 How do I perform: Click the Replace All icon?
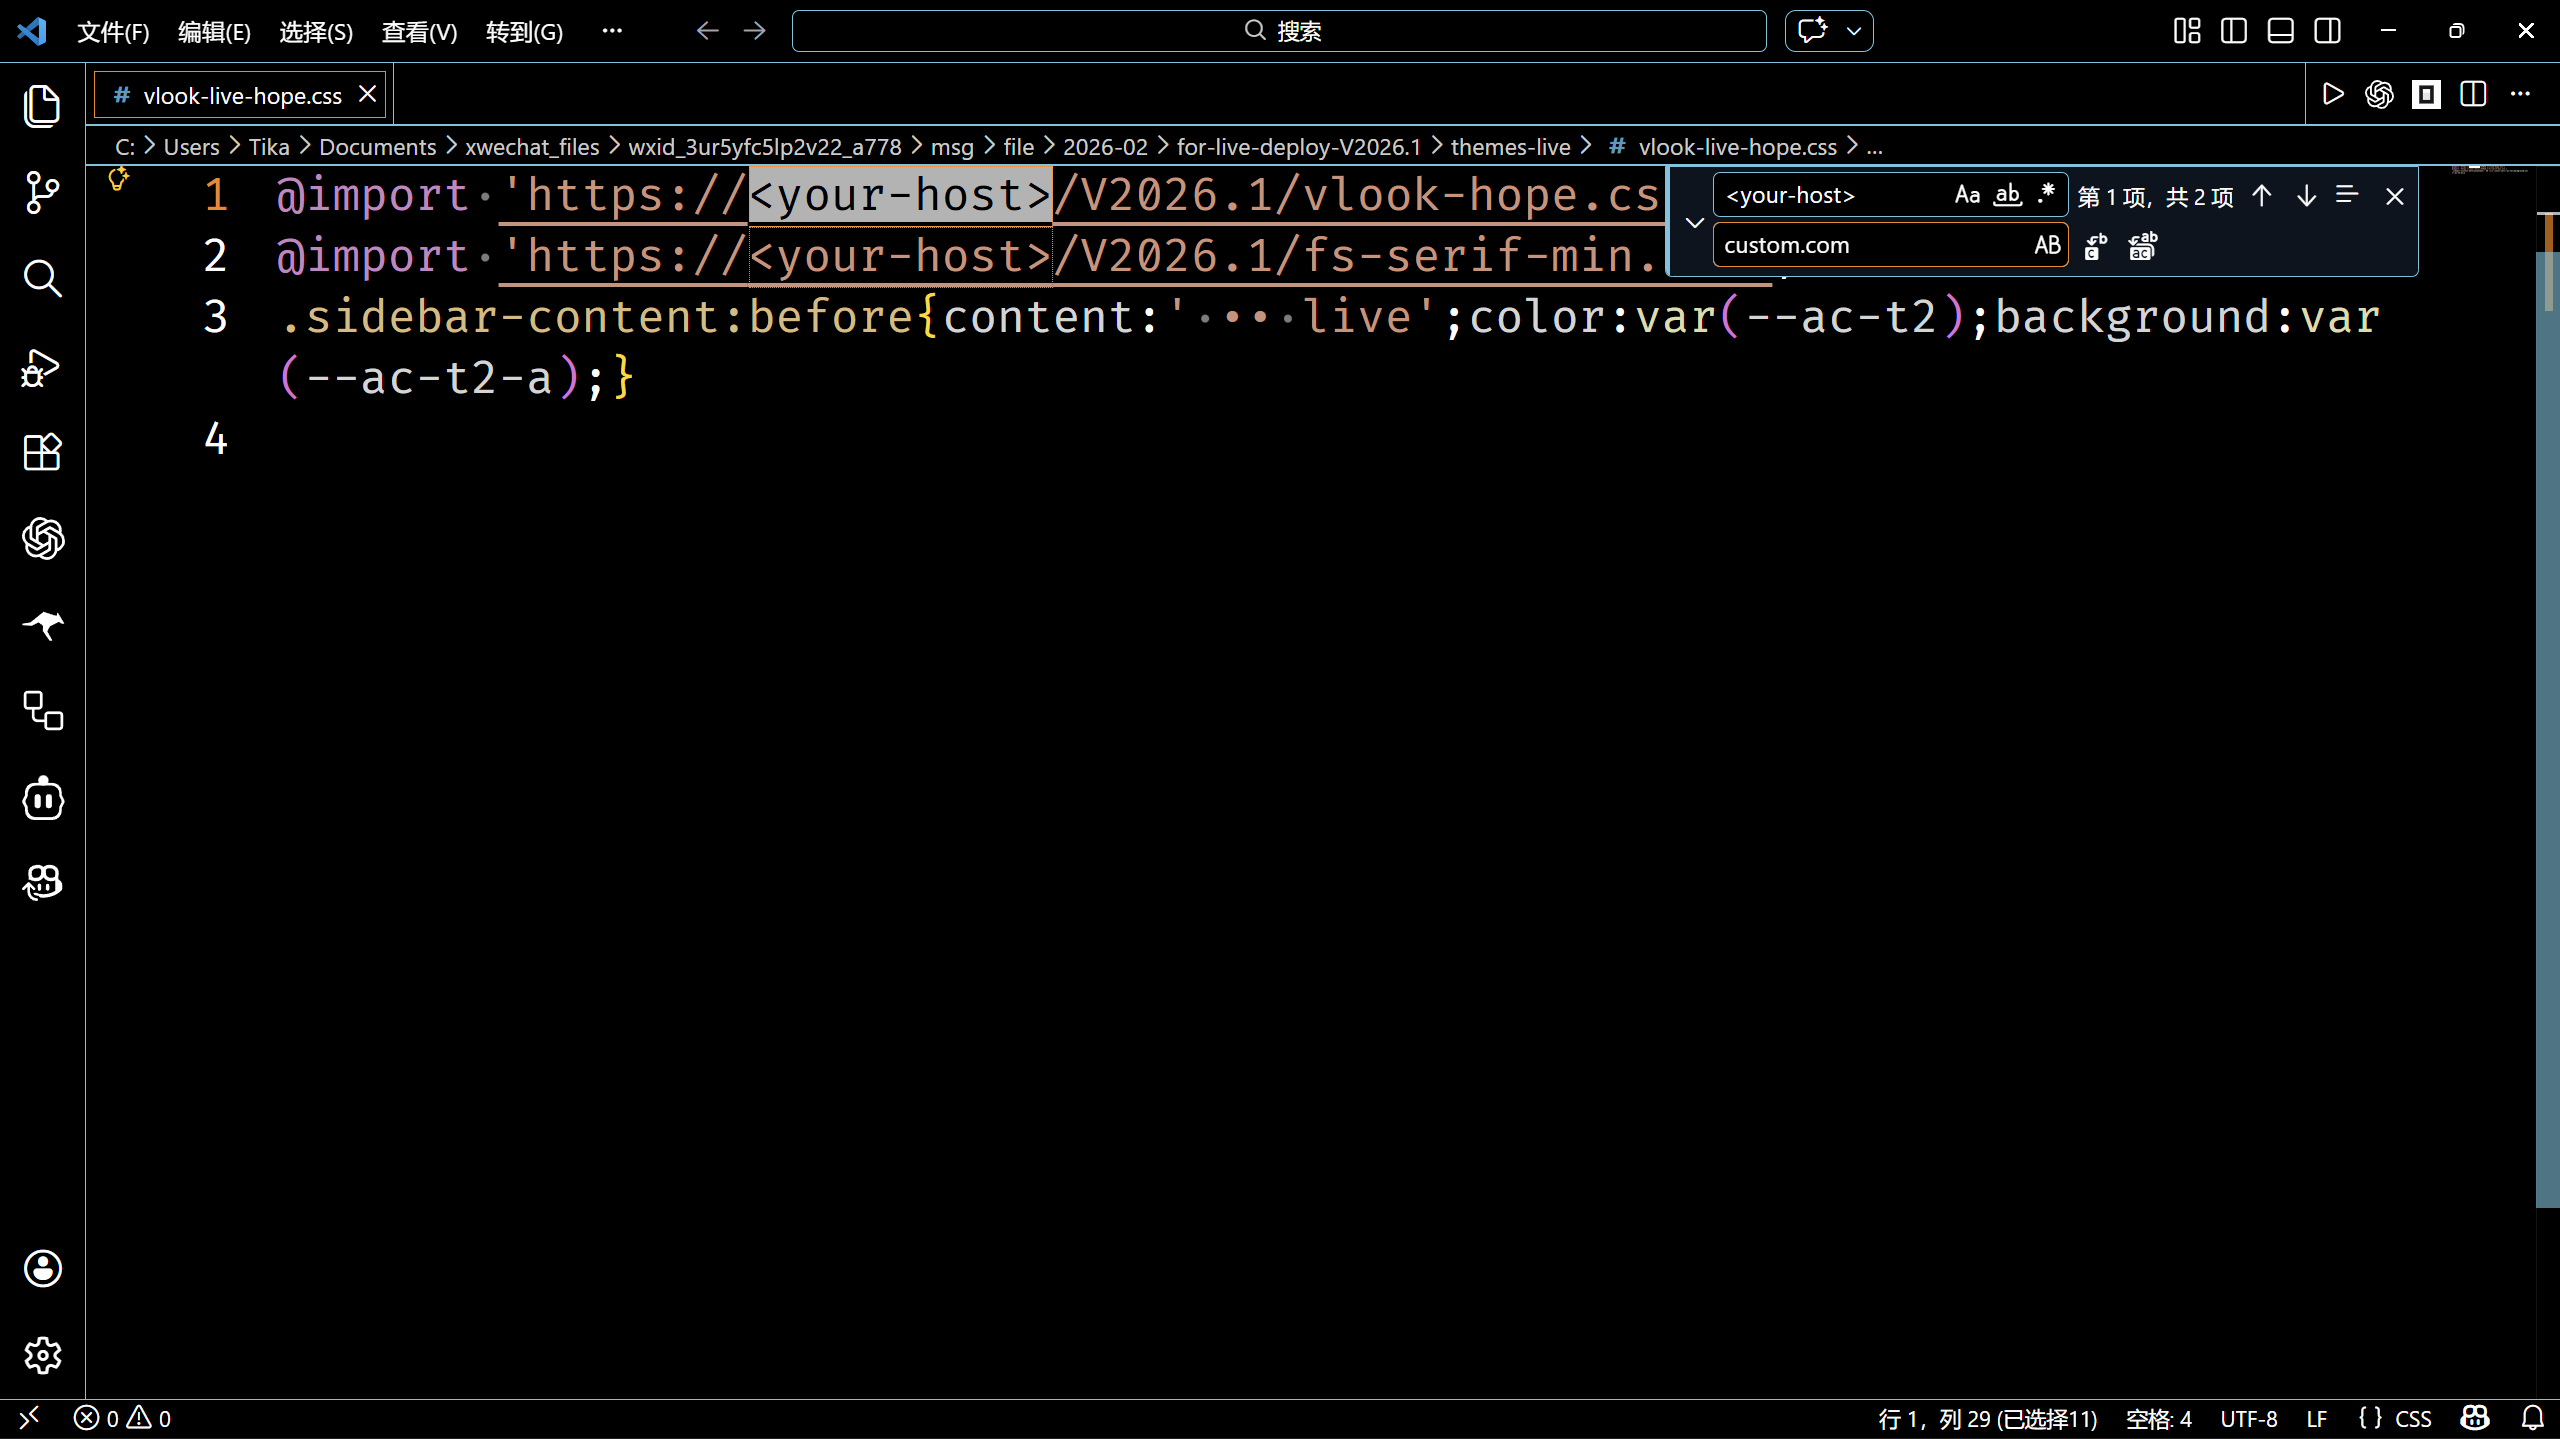tap(2142, 245)
